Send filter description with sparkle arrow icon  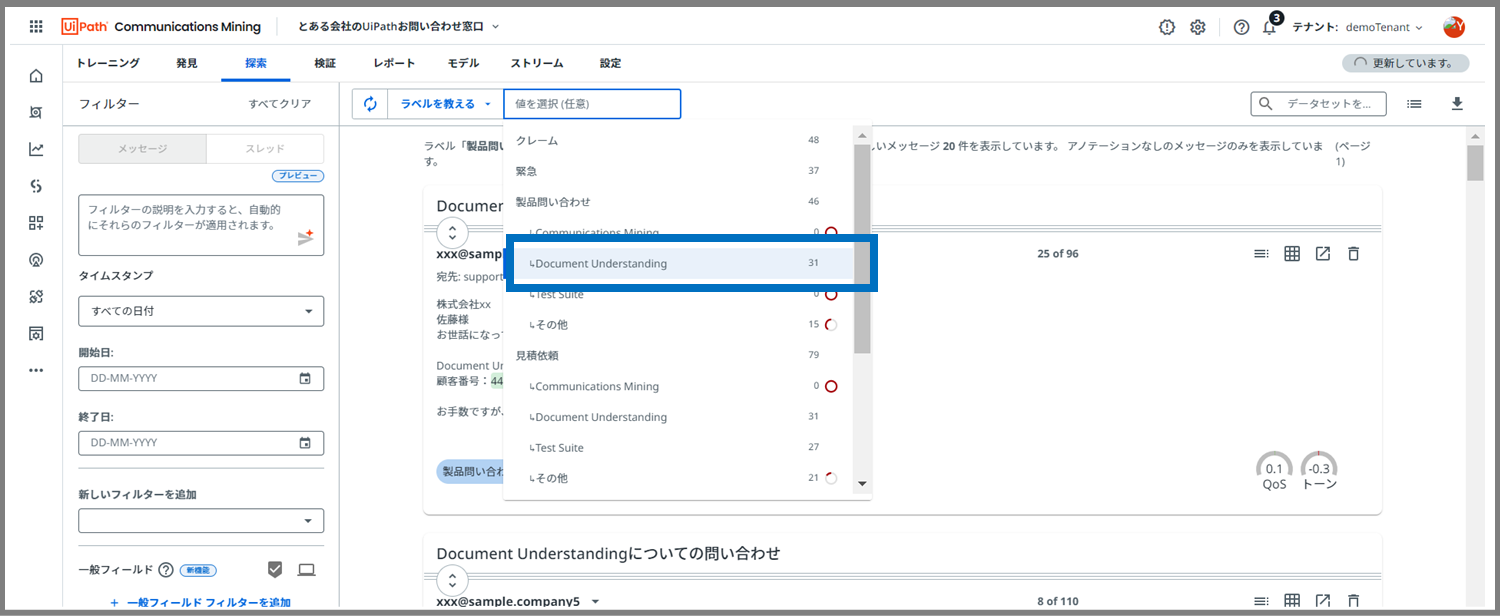tap(306, 237)
